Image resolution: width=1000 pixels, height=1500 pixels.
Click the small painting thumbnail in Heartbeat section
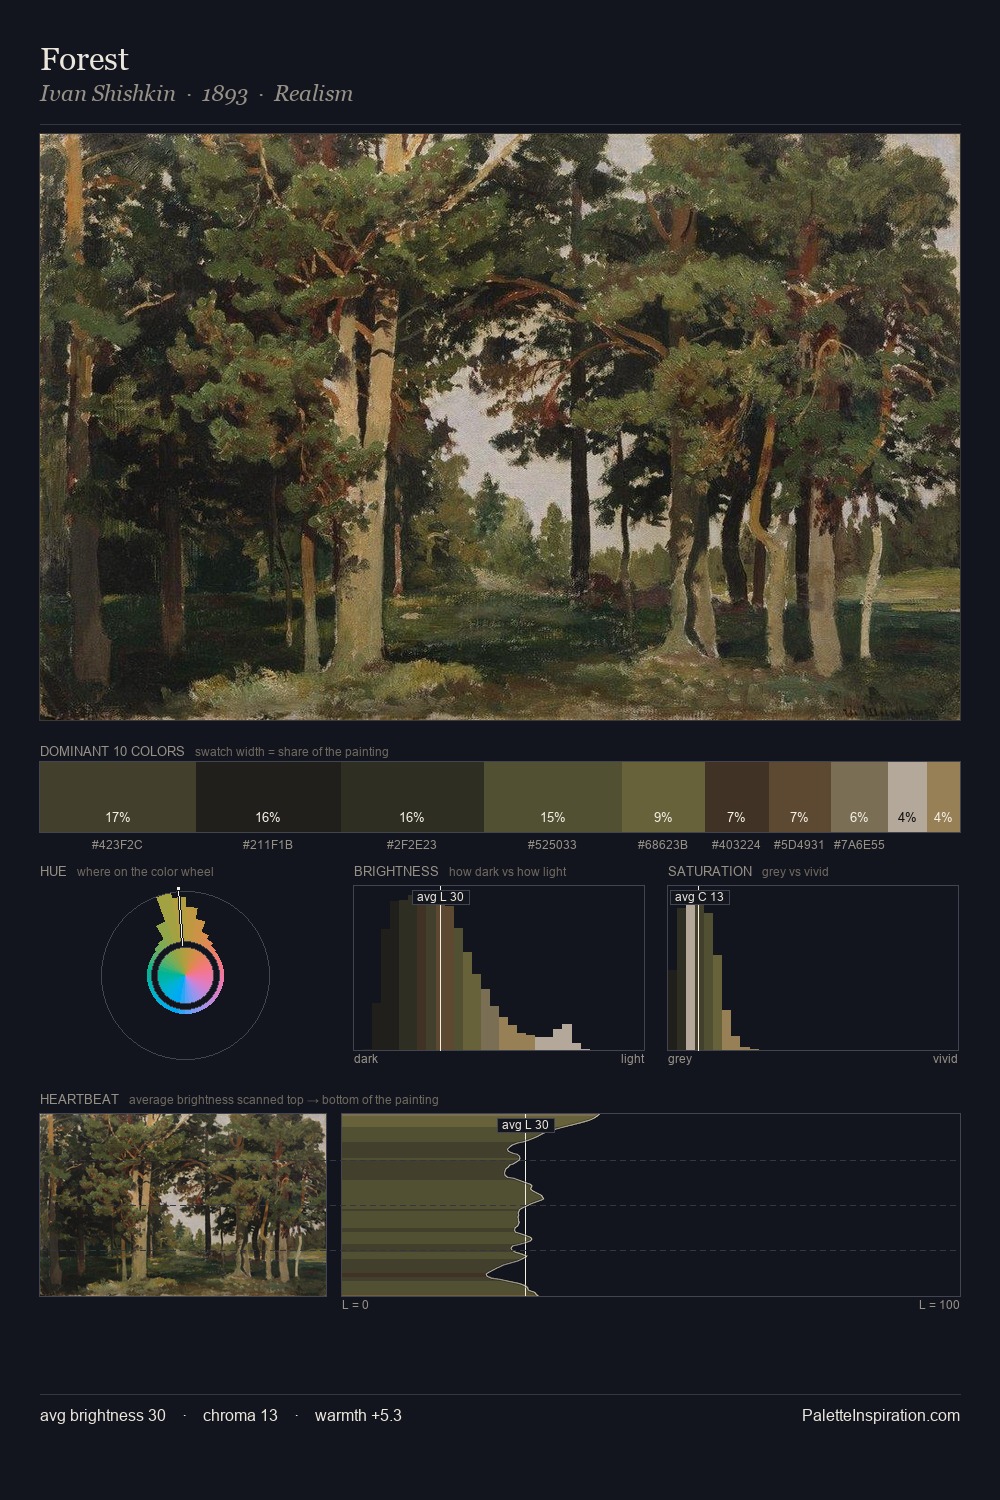[x=183, y=1205]
